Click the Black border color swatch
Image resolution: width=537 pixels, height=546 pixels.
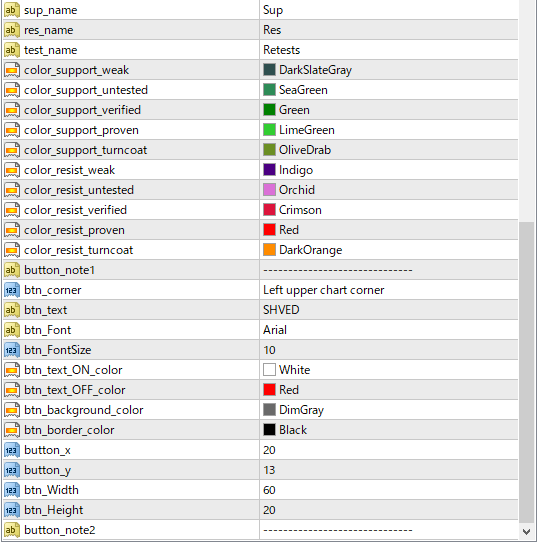(269, 430)
